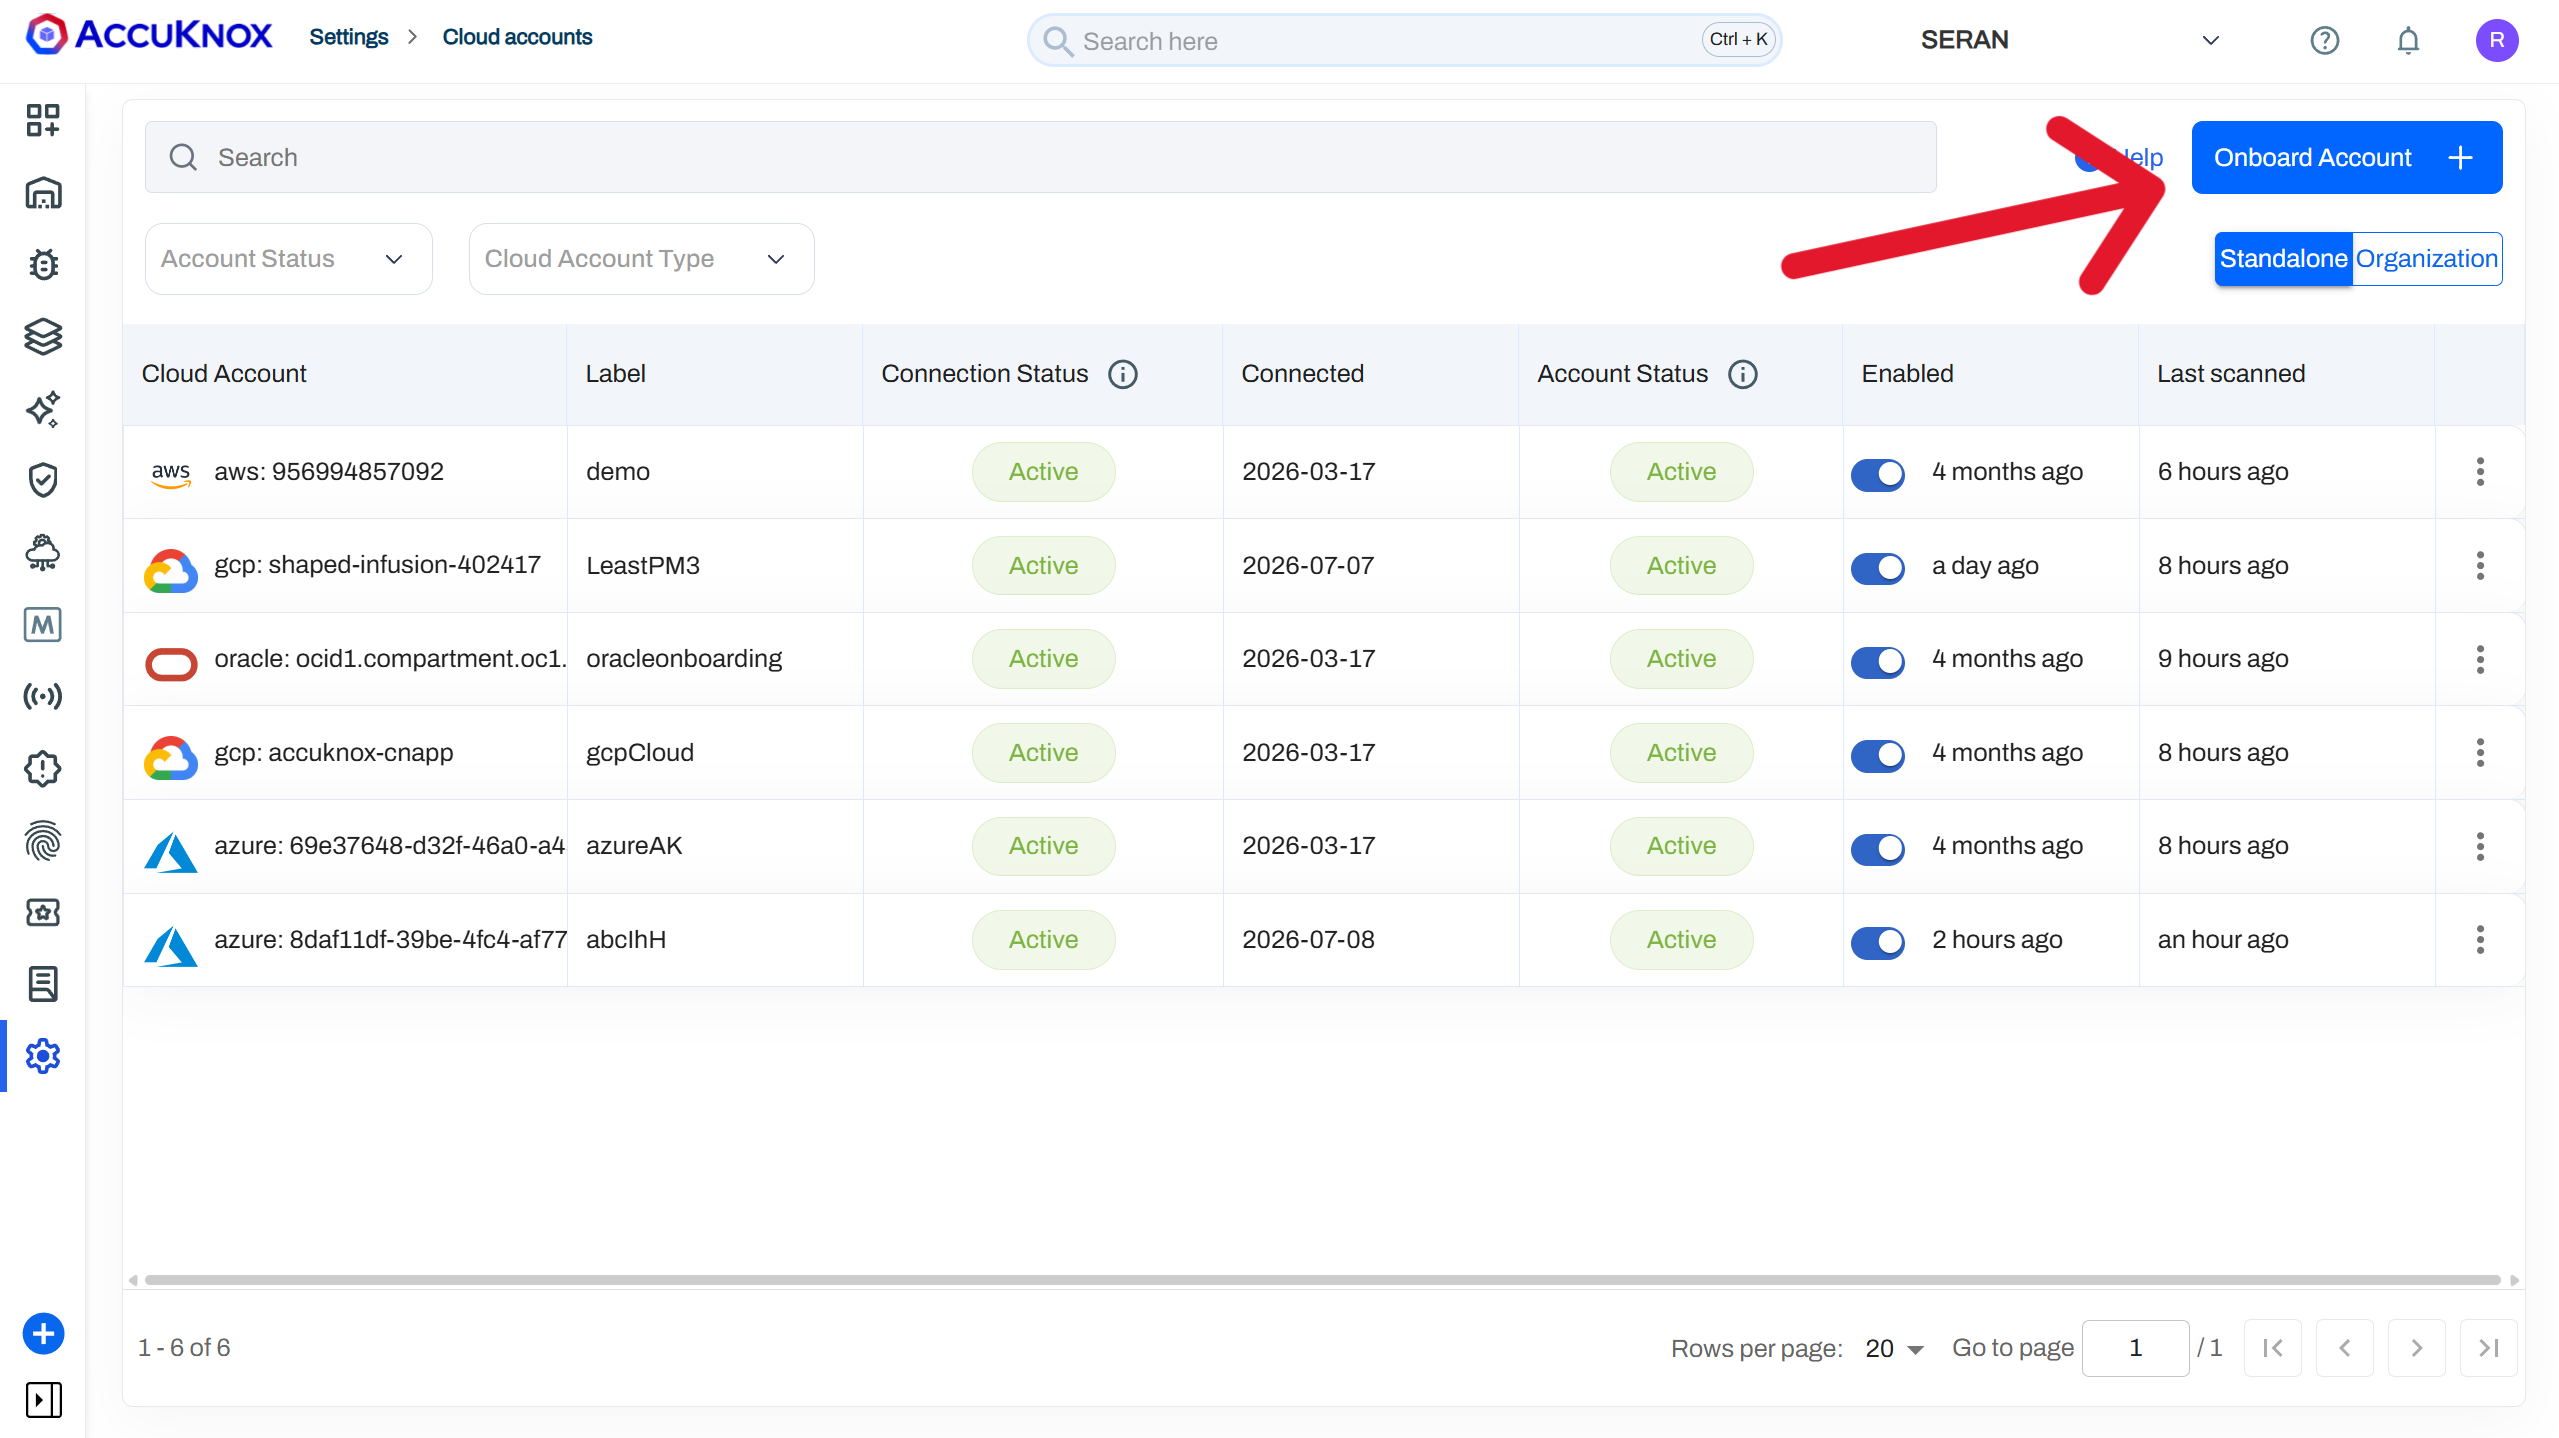The image size is (2559, 1438).
Task: Click the help question mark icon
Action: pos(2325,40)
